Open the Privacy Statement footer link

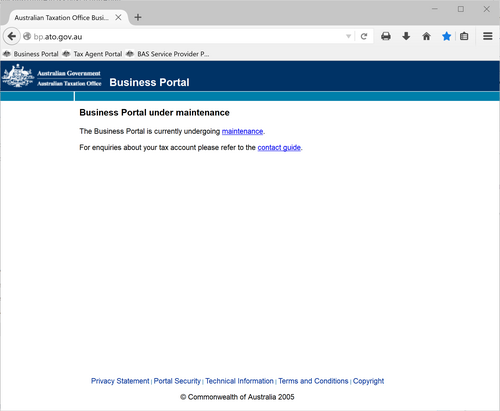[120, 381]
